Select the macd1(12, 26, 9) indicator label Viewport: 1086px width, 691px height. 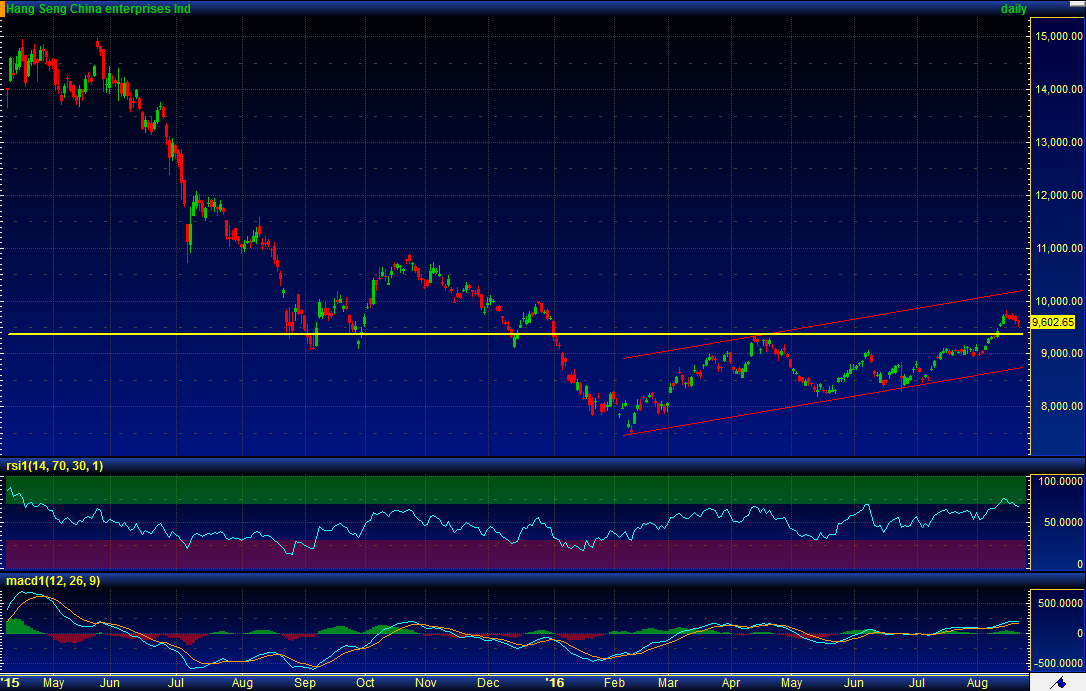(53, 580)
